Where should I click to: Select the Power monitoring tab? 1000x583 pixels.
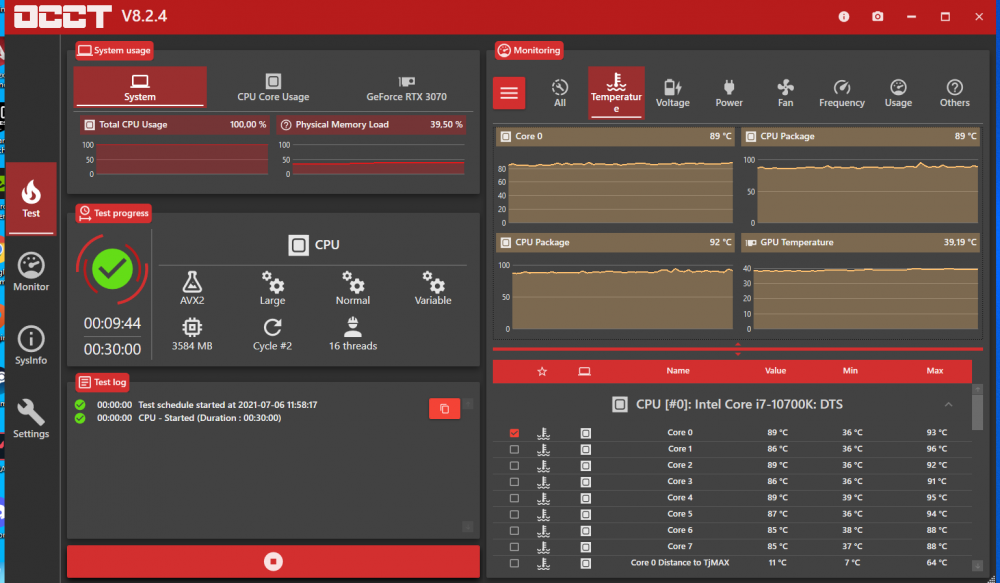point(729,93)
